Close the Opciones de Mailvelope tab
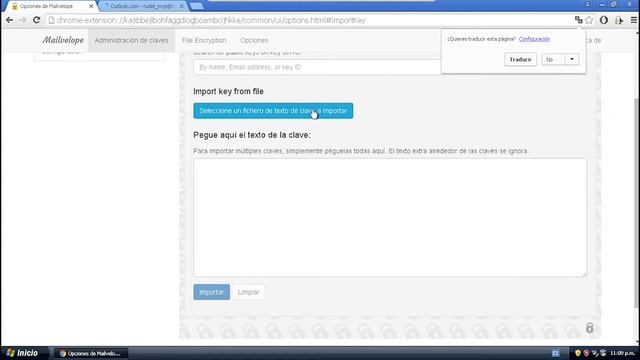The width and height of the screenshot is (640, 360). pos(91,6)
